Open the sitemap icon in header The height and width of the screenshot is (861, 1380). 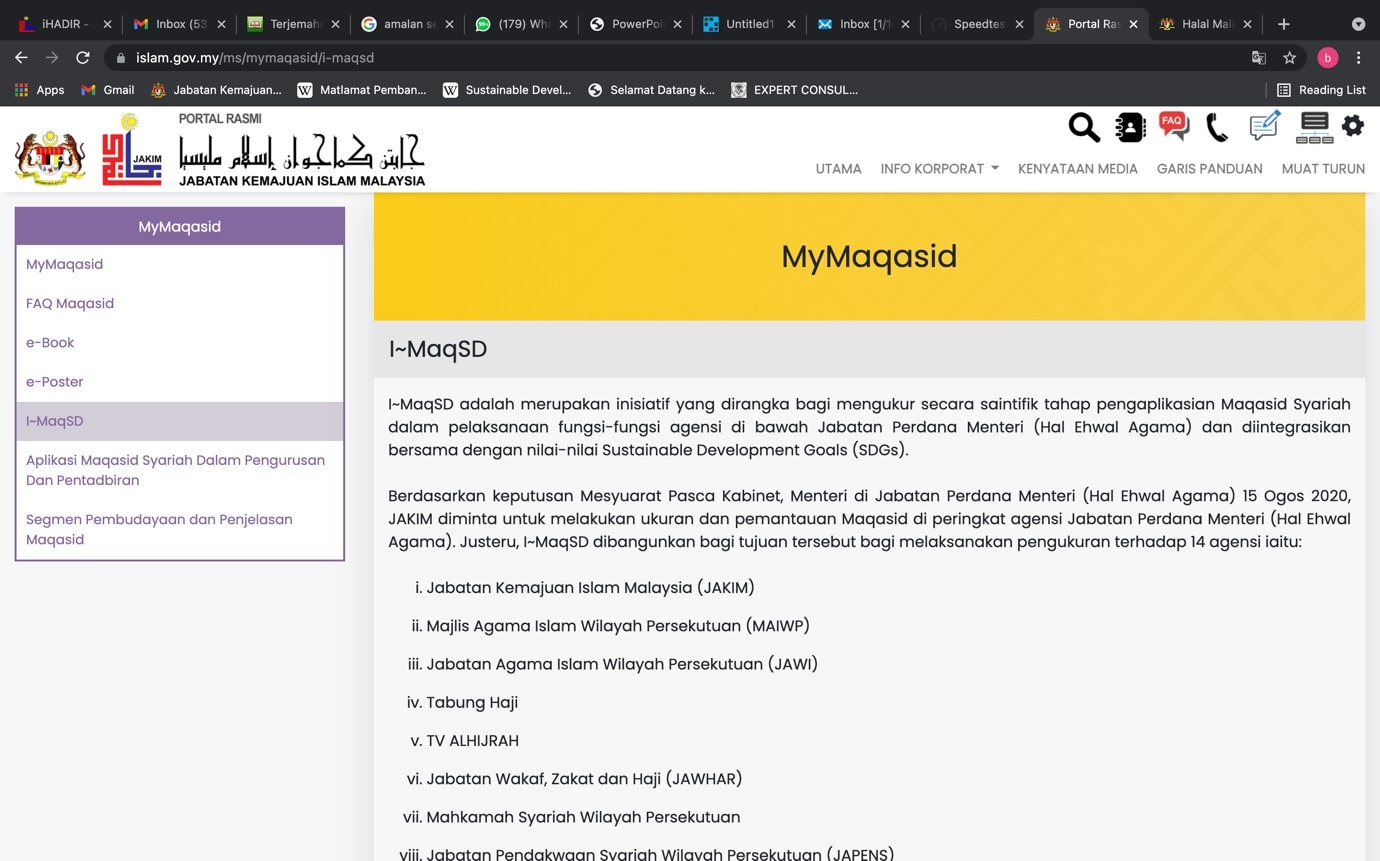click(1314, 127)
